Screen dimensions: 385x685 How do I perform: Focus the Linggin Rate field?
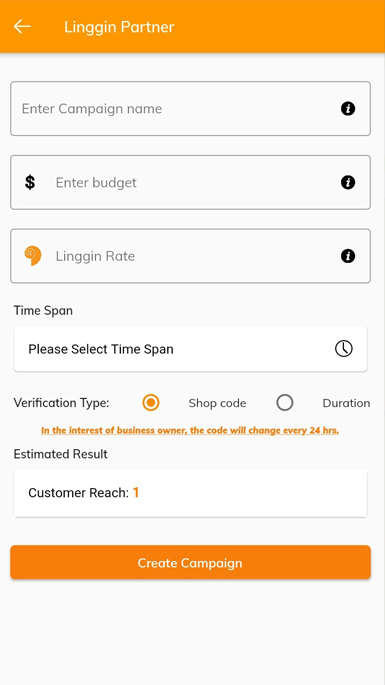191,256
